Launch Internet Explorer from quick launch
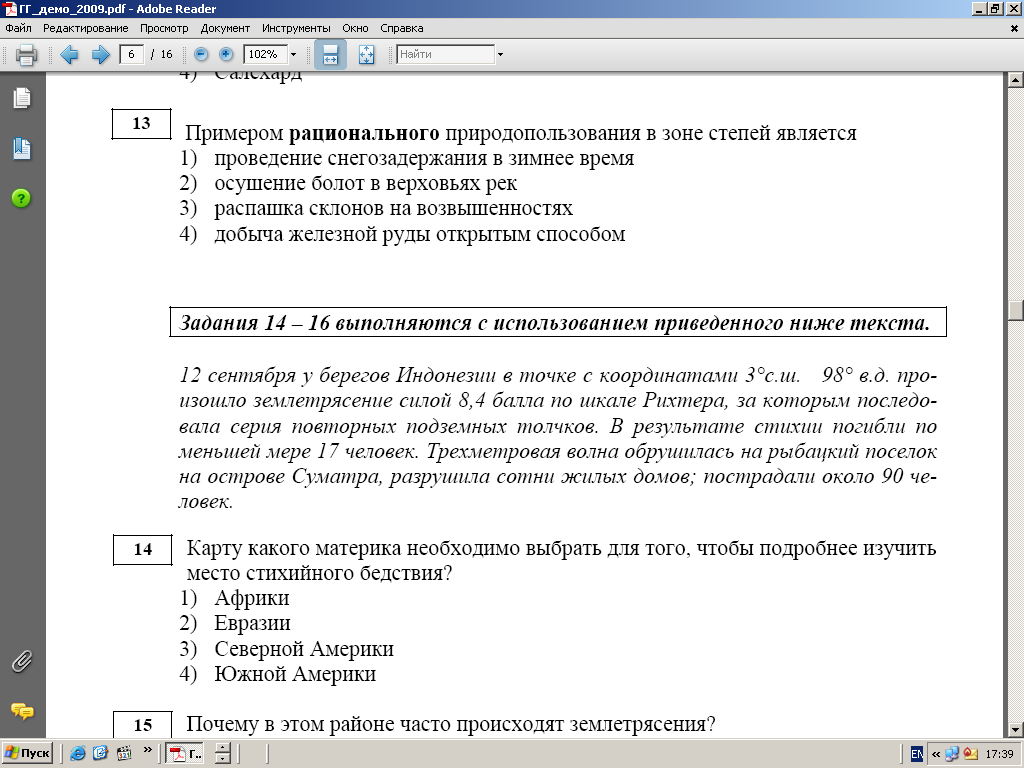 [x=78, y=754]
